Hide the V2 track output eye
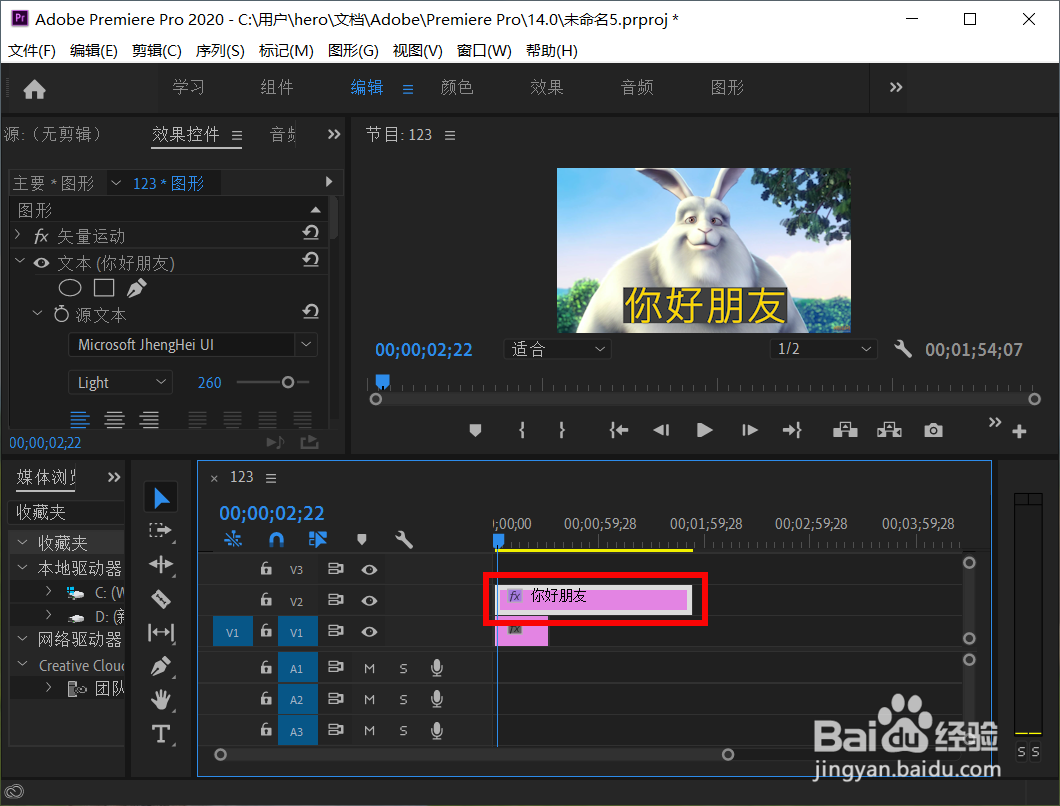 (x=369, y=600)
